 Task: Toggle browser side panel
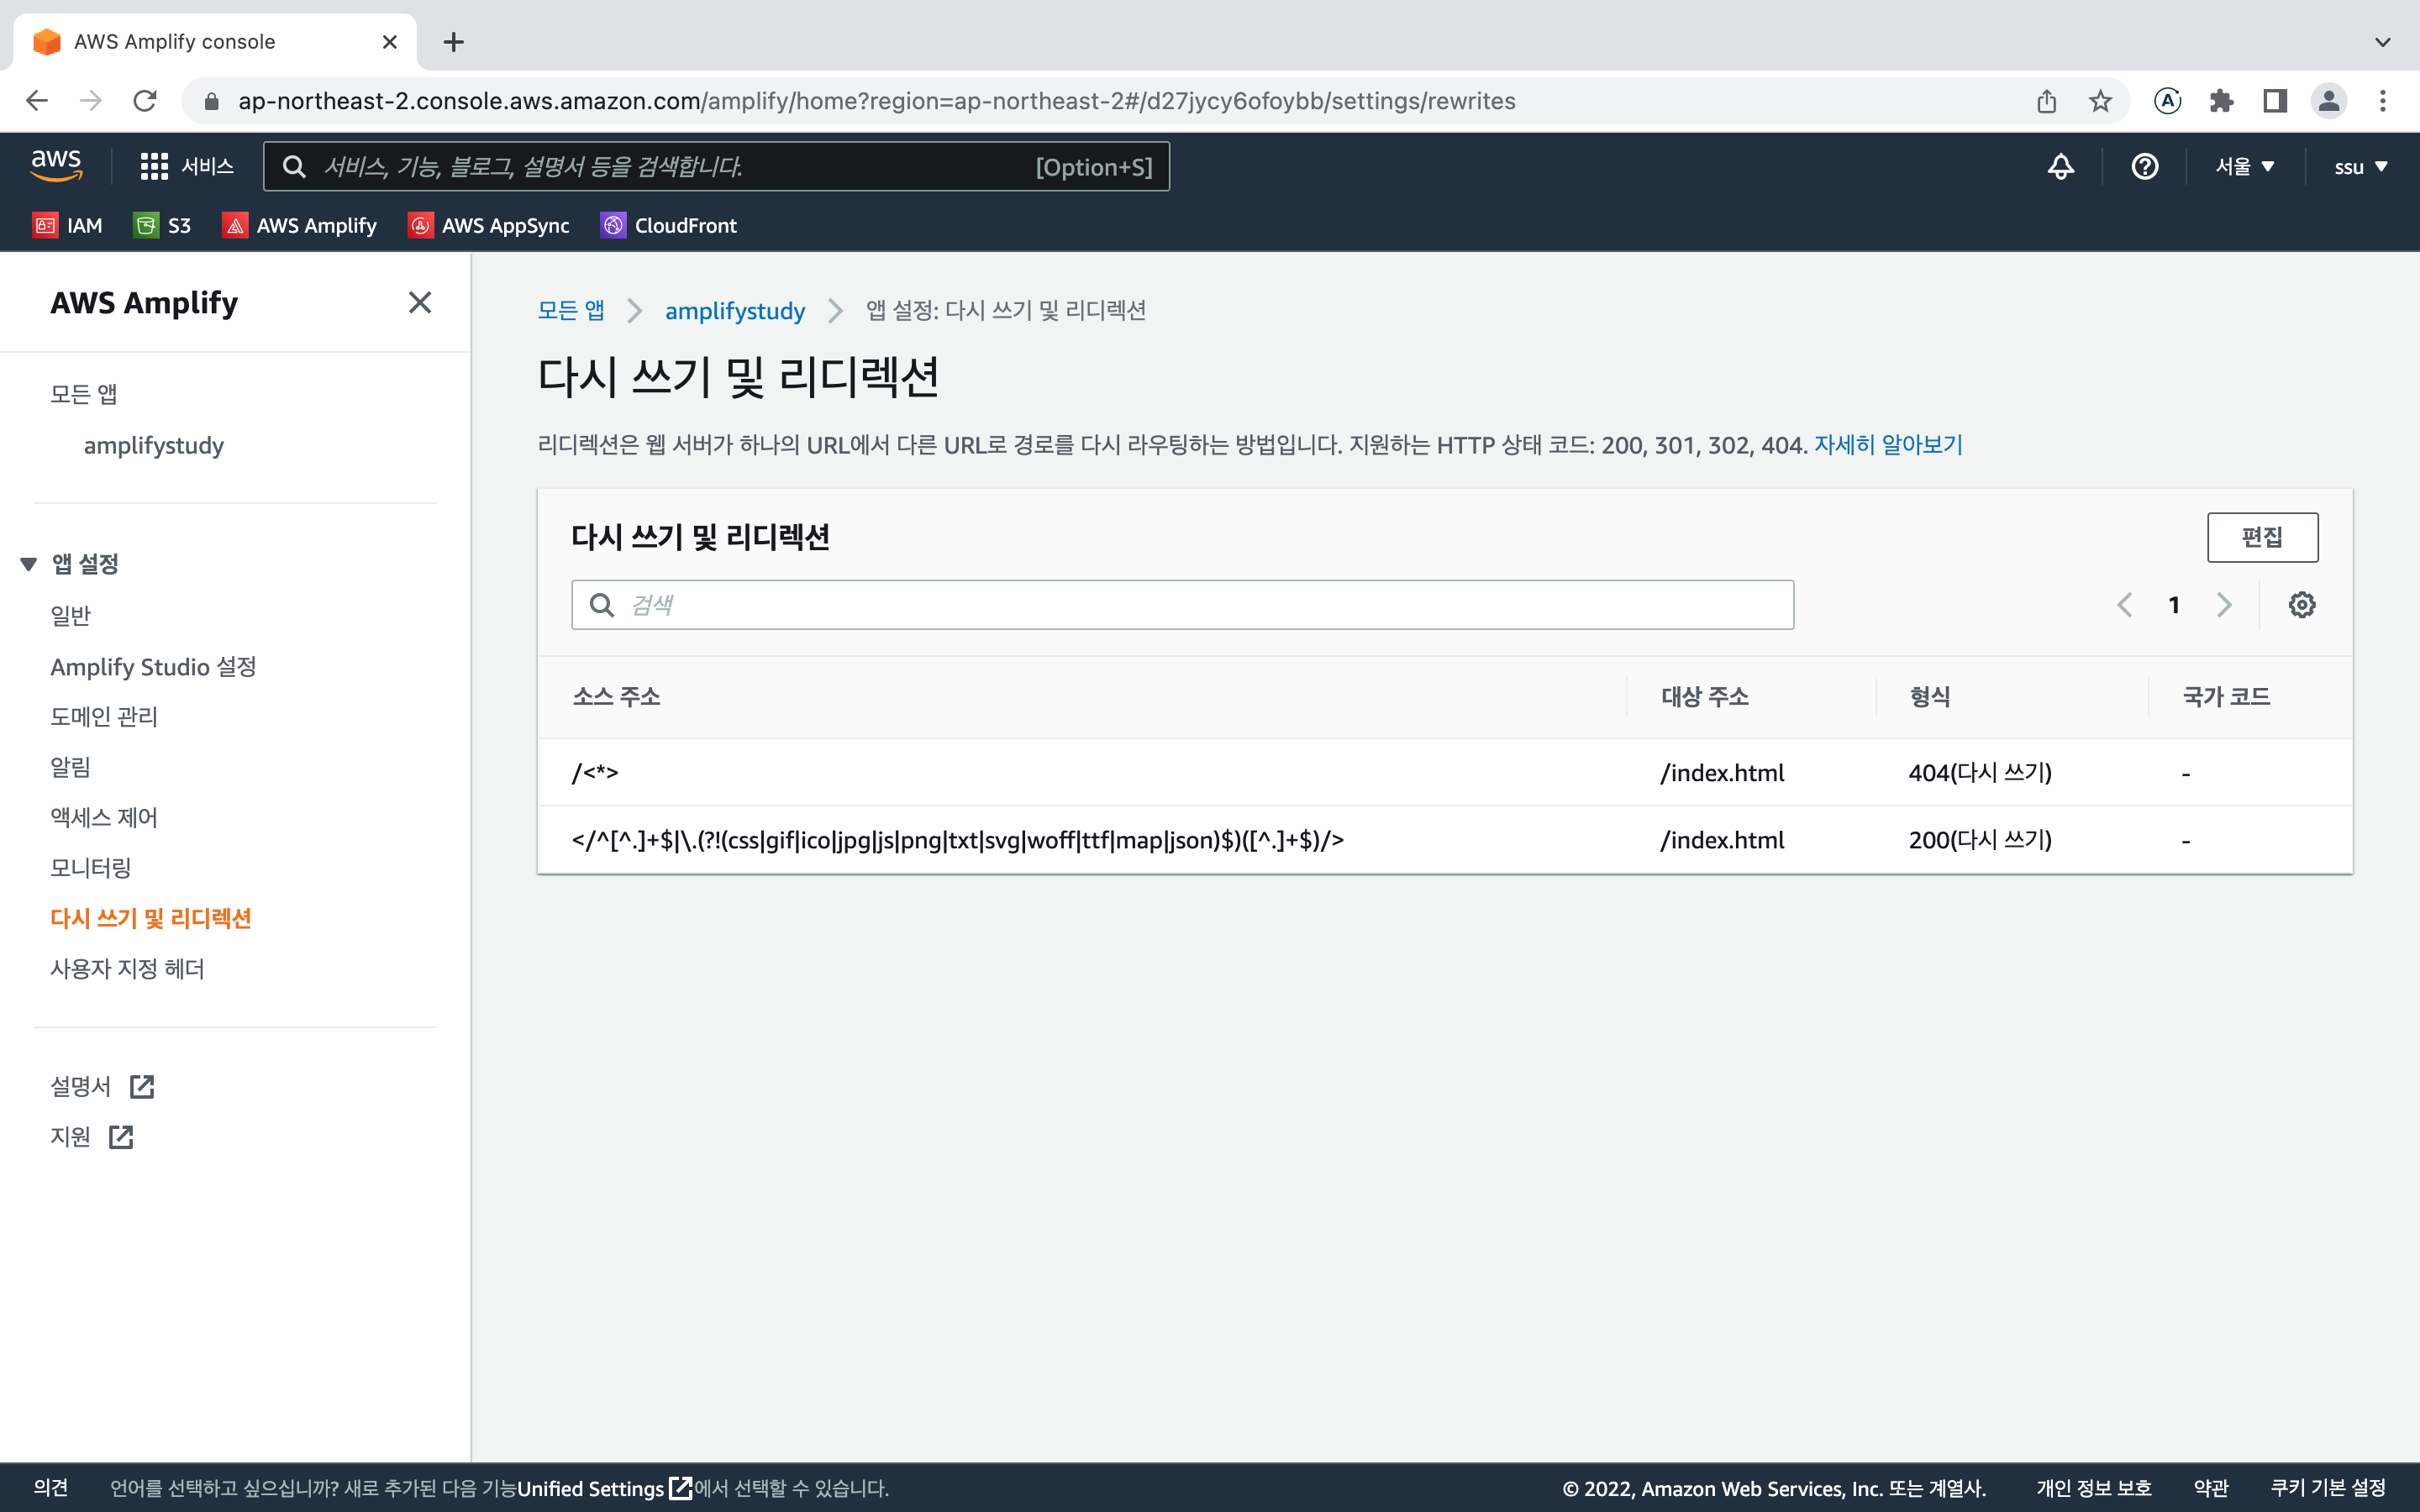(x=2275, y=101)
